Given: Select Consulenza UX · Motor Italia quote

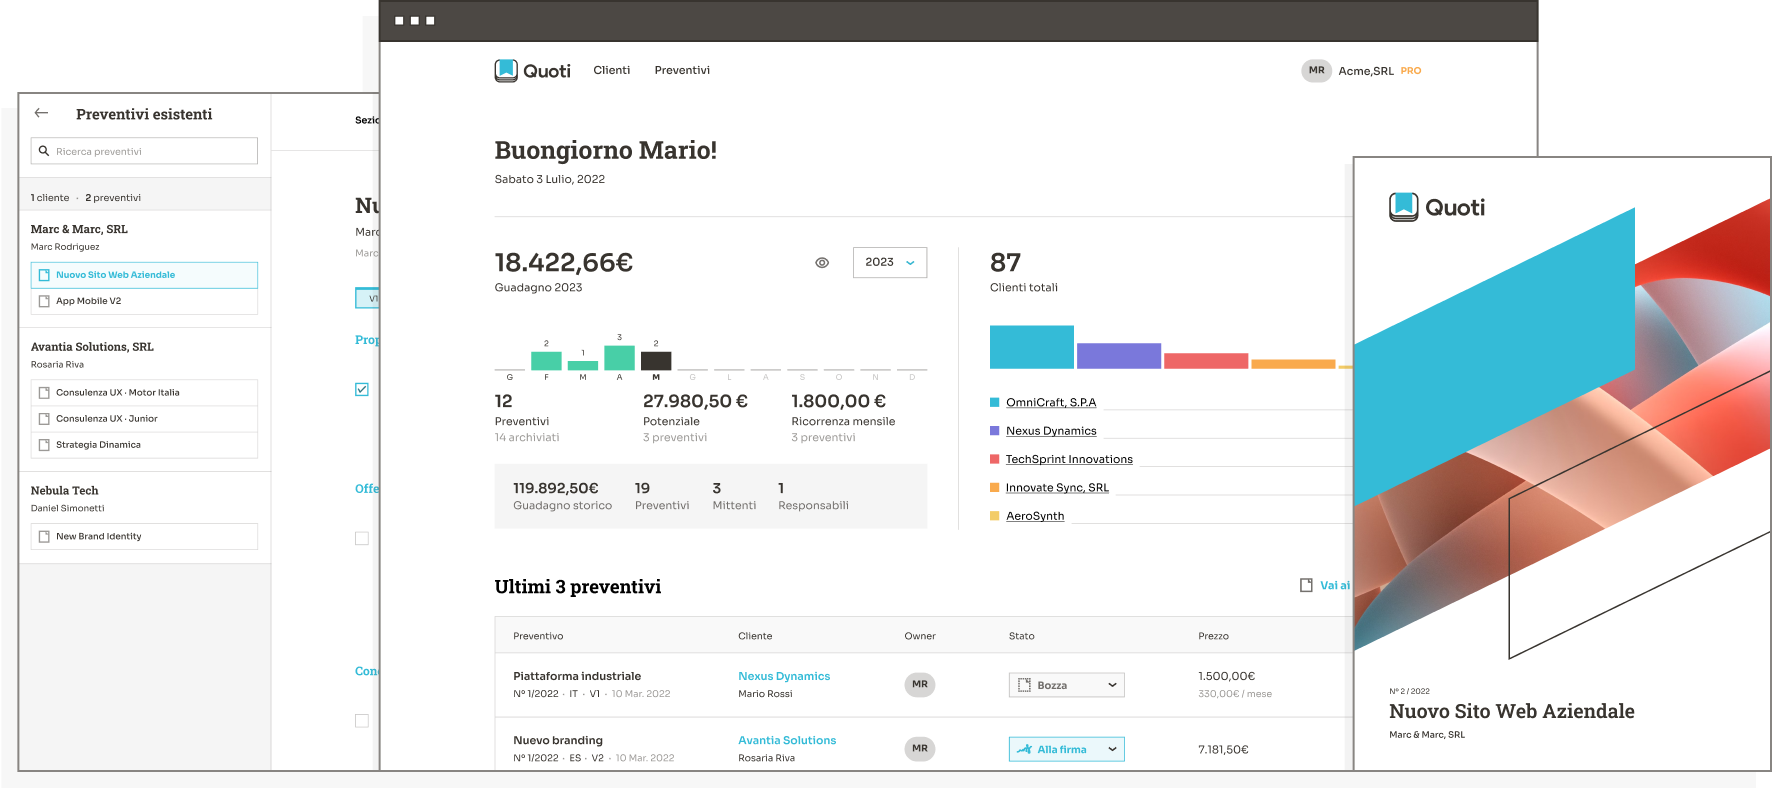Looking at the screenshot, I should (144, 393).
